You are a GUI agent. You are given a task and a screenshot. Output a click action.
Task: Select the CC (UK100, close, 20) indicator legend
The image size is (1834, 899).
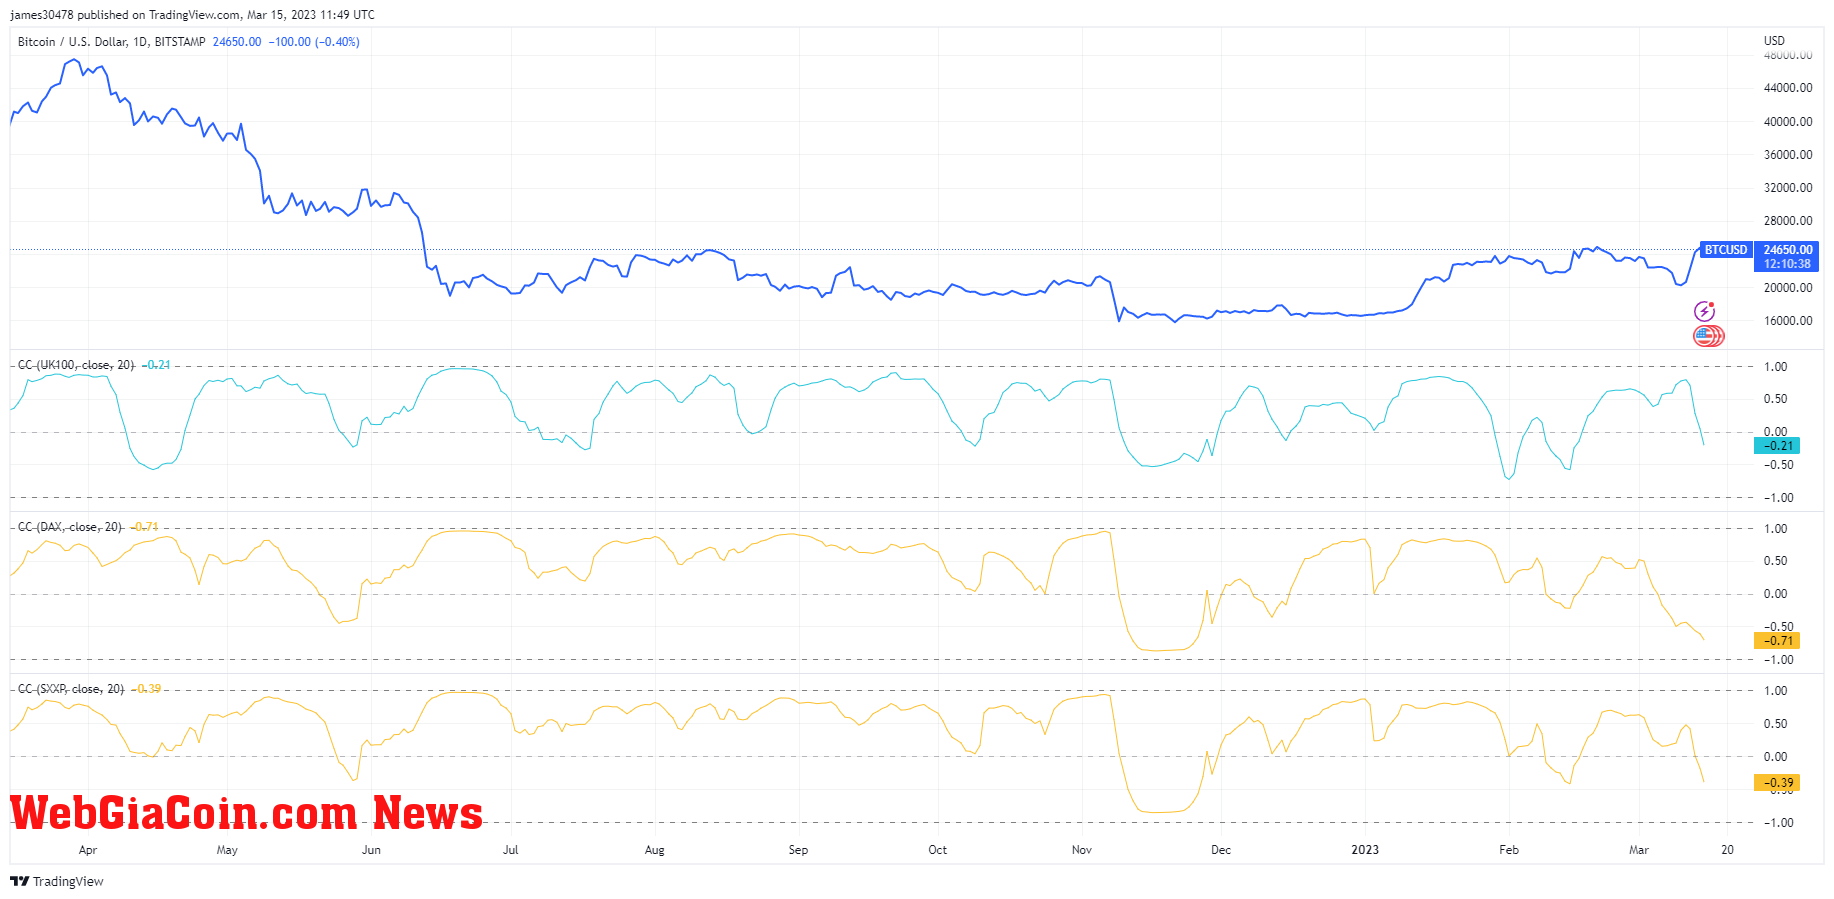pyautogui.click(x=76, y=365)
